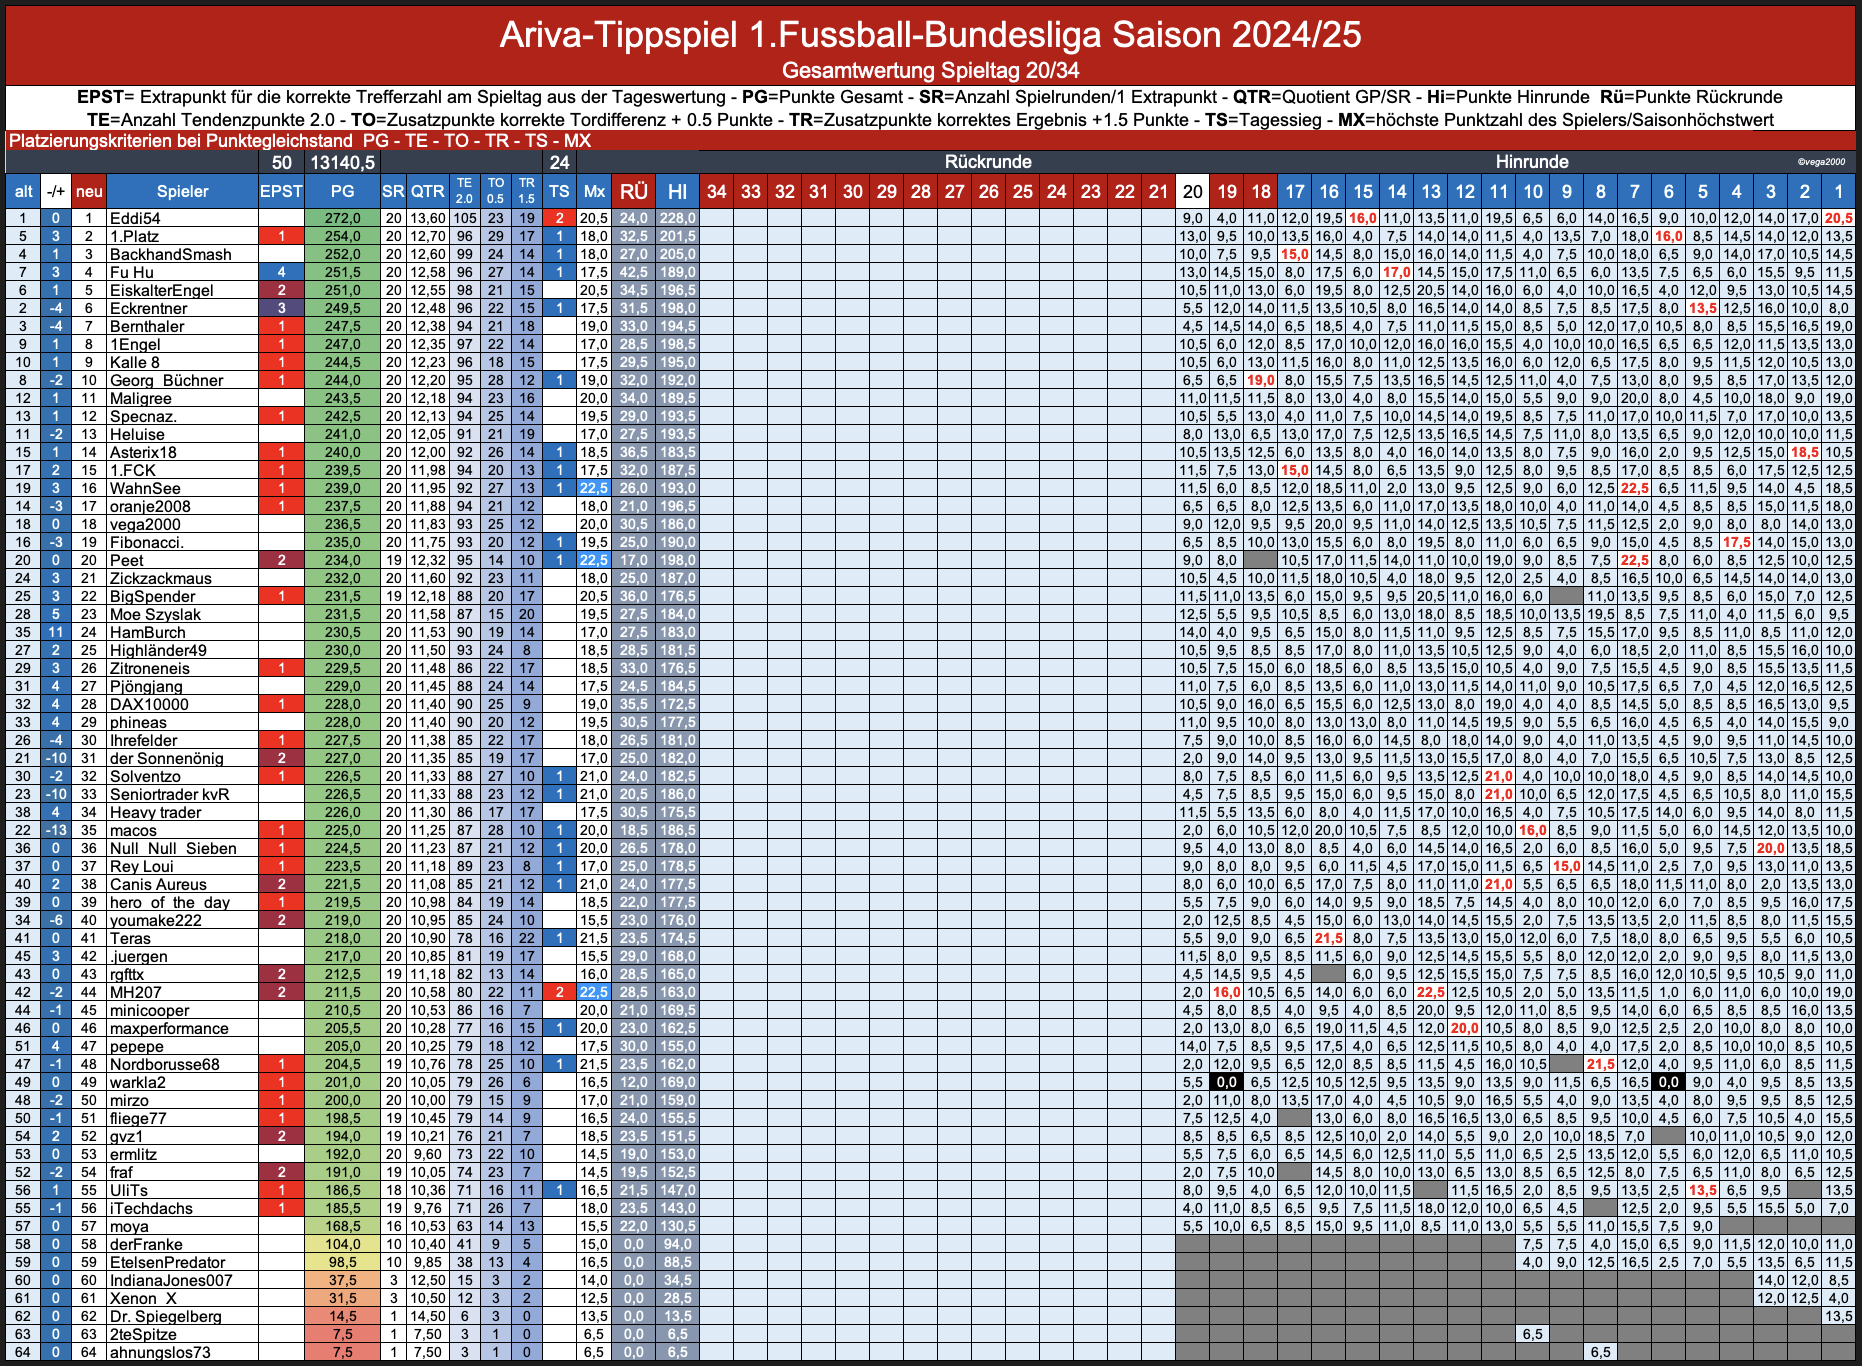Select the 'alt' column header
The height and width of the screenshot is (1366, 1862).
pos(23,191)
